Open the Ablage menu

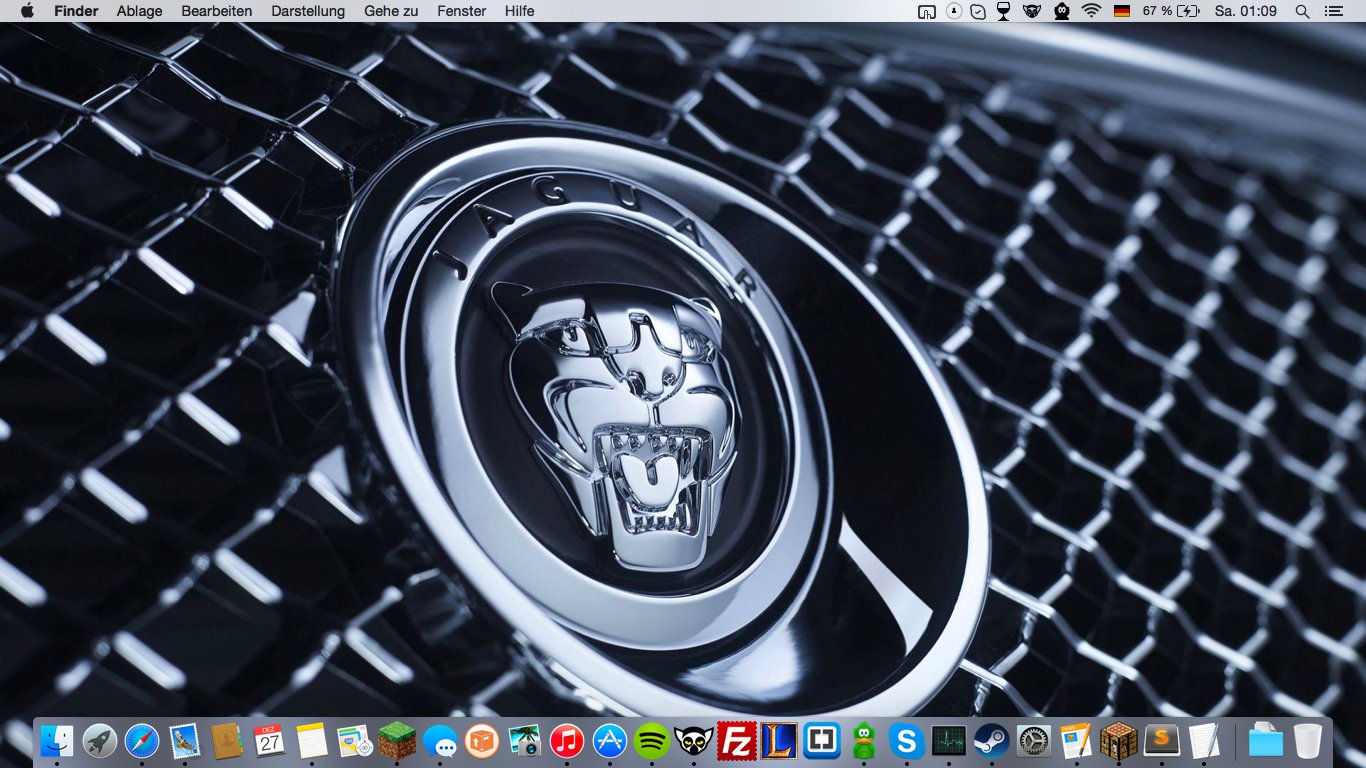click(139, 11)
